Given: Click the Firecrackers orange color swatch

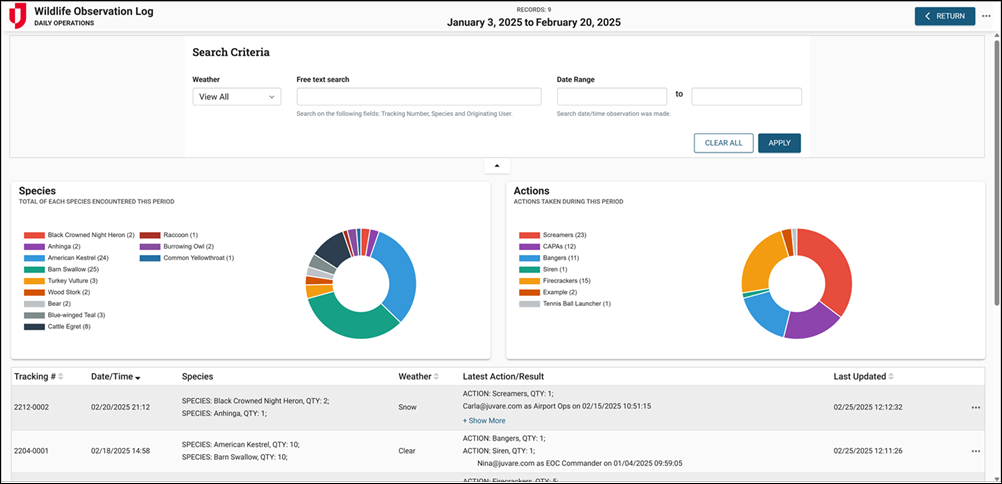Looking at the screenshot, I should pyautogui.click(x=529, y=281).
